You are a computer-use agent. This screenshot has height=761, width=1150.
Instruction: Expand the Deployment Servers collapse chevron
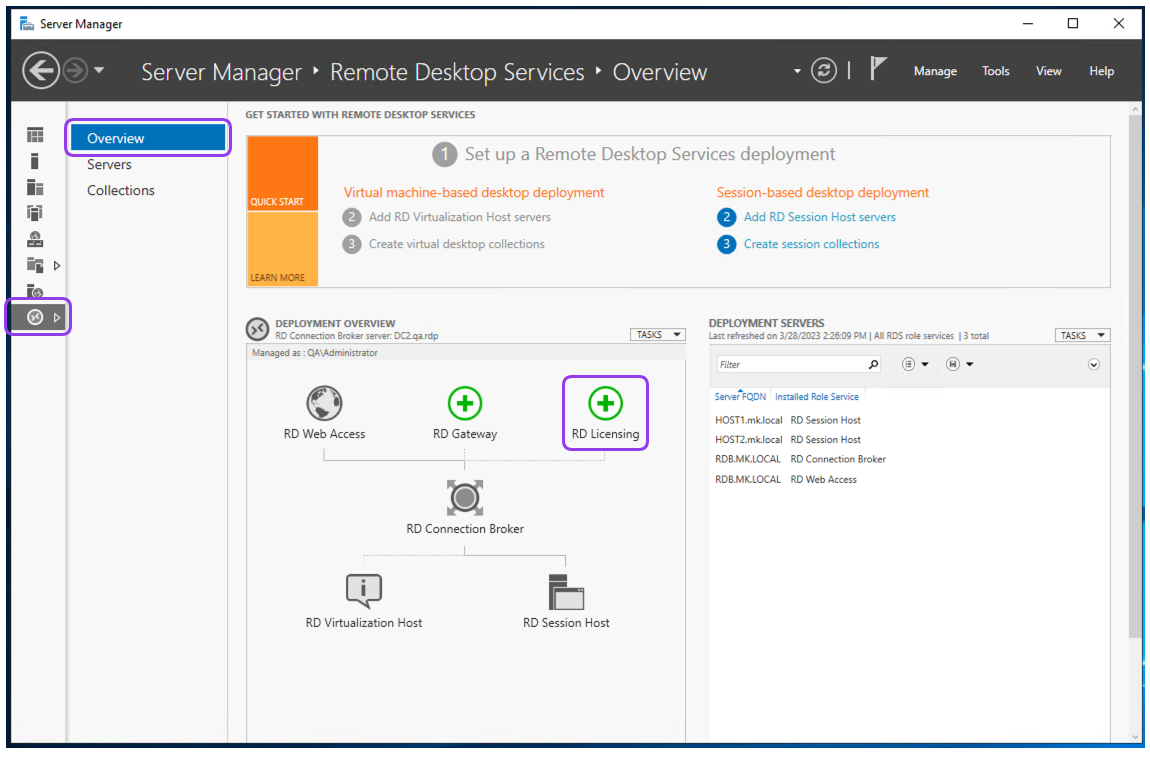pos(1094,364)
